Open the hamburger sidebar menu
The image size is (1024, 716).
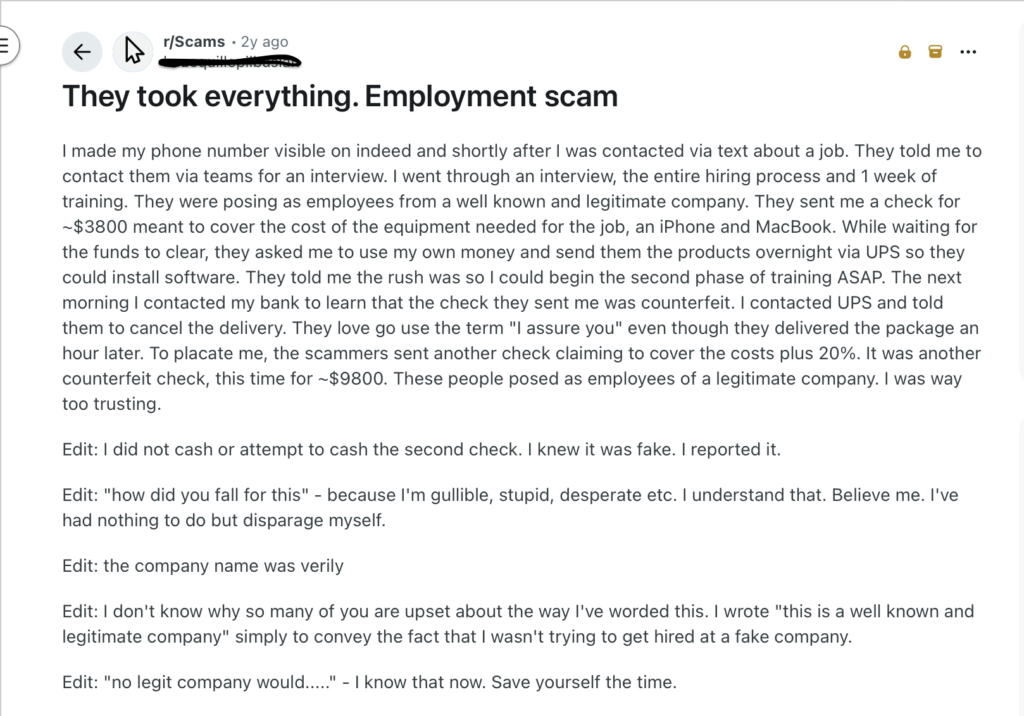tap(6, 45)
